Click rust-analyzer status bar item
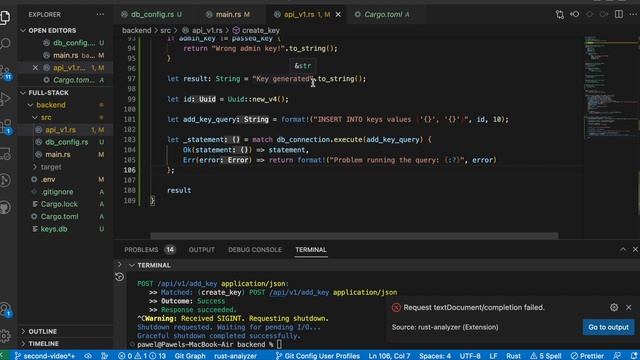The width and height of the screenshot is (640, 360). coord(236,356)
